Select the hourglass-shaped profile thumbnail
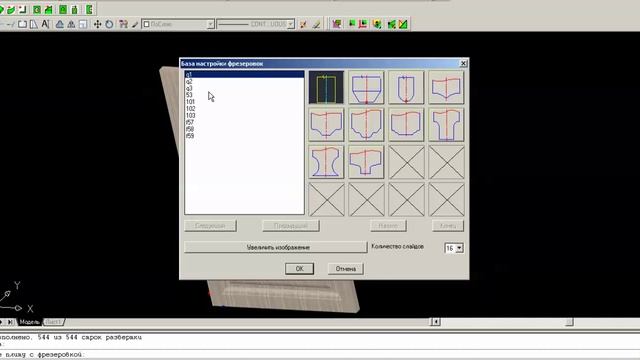 point(326,162)
